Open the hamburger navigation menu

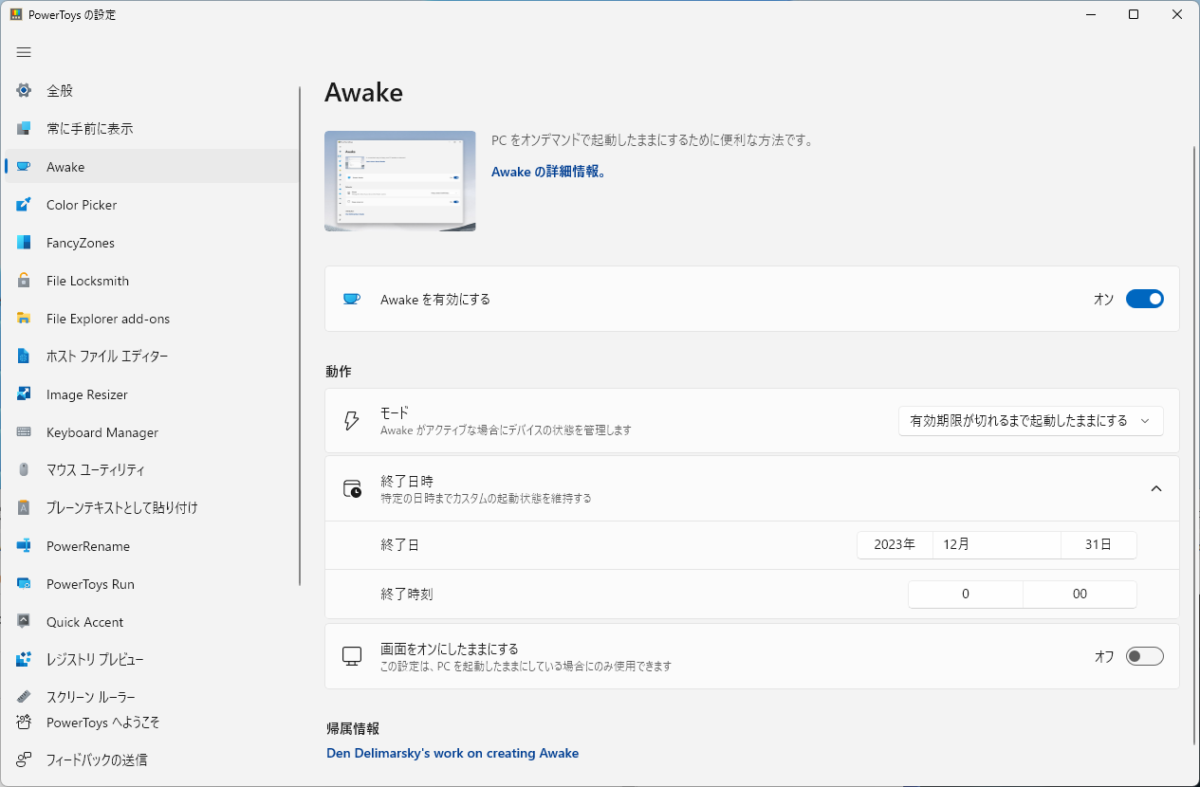click(24, 52)
